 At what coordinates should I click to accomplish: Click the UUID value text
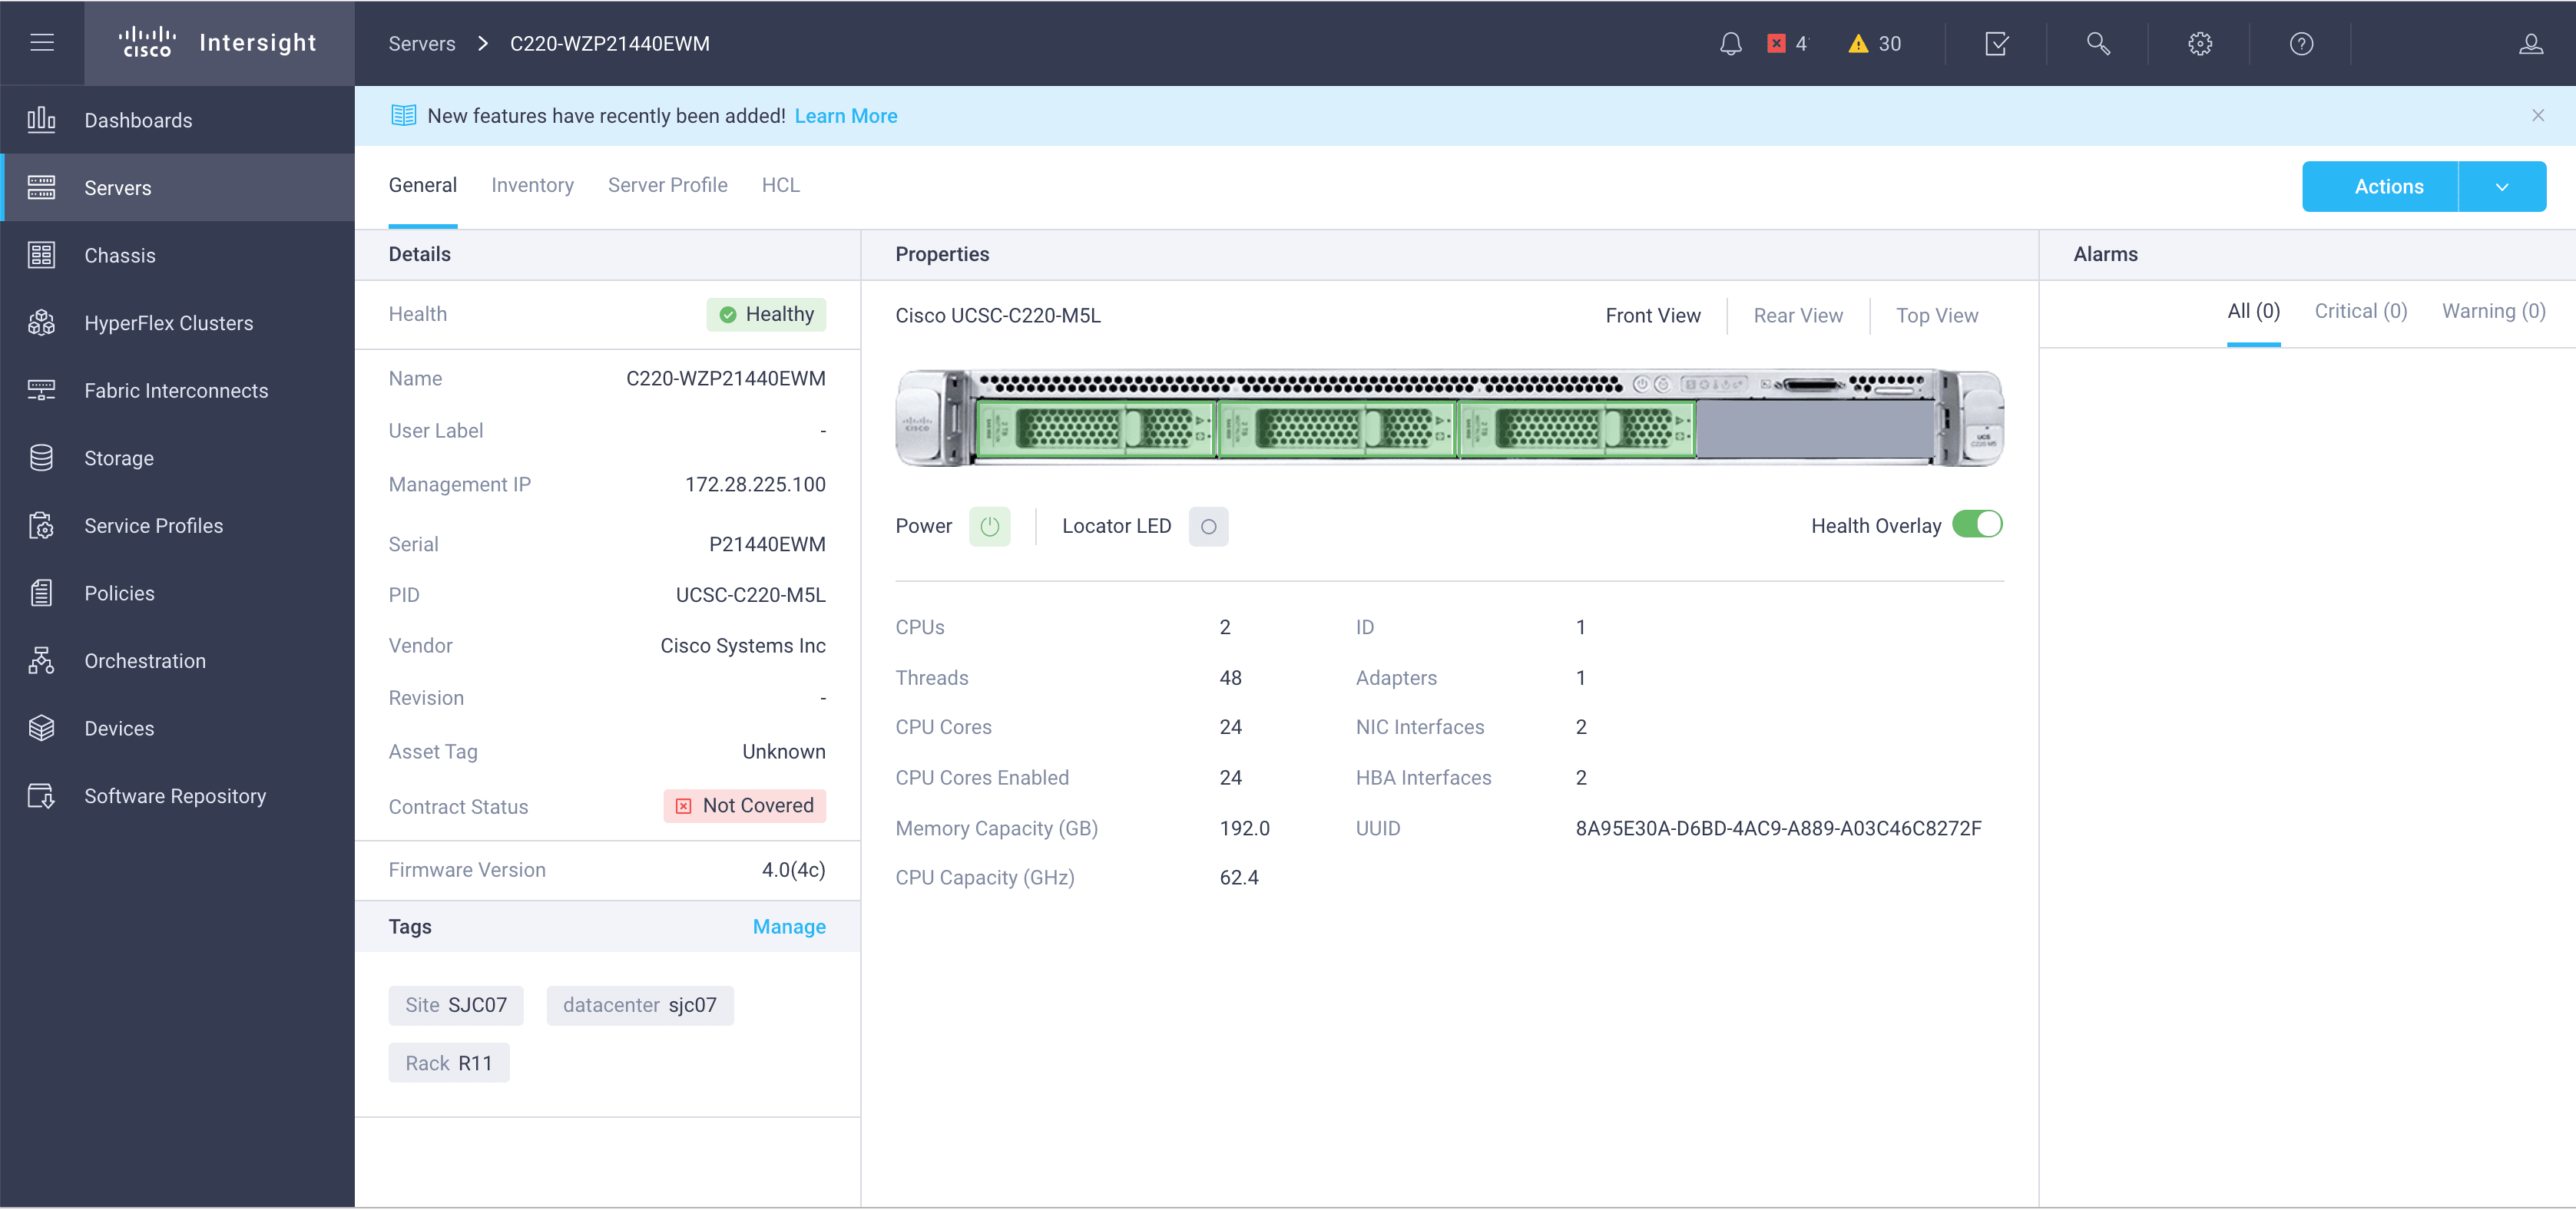pyautogui.click(x=1777, y=828)
